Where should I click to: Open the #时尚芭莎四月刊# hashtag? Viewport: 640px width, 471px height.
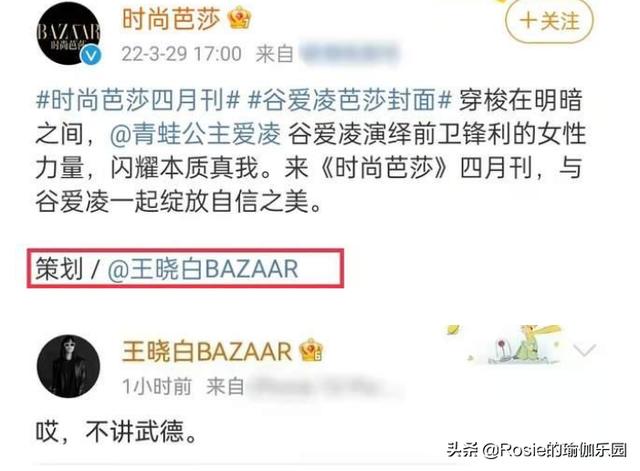[138, 100]
